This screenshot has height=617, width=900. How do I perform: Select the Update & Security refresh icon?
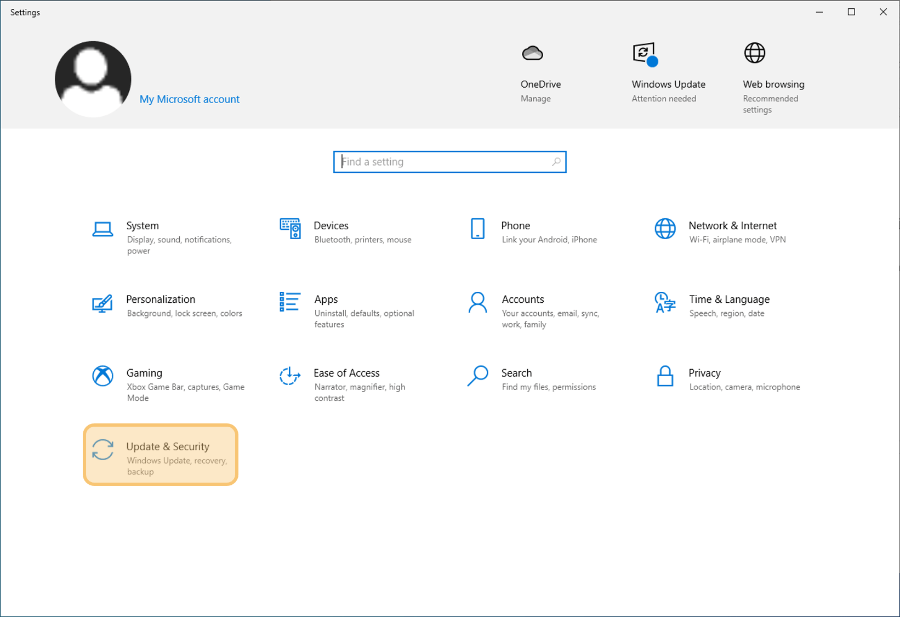[103, 449]
